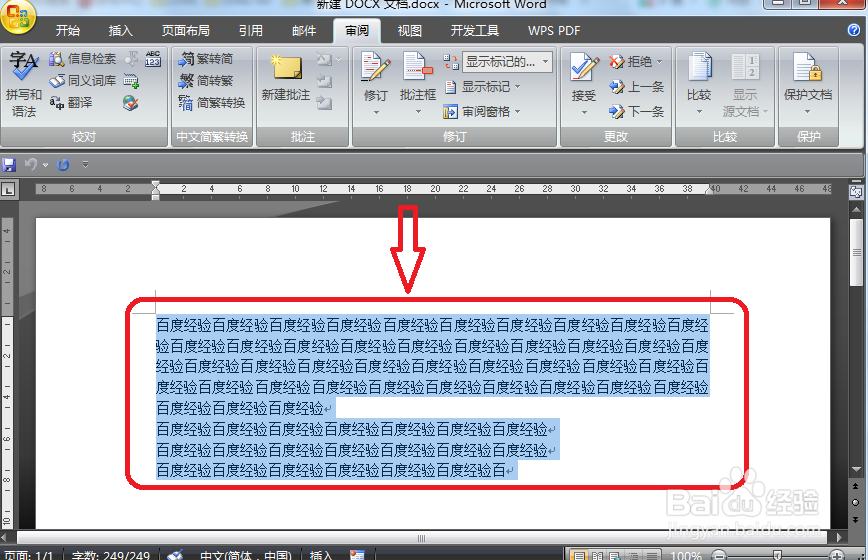Click the ruler toggle icon above scrollbar
The width and height of the screenshot is (868, 560).
[856, 192]
